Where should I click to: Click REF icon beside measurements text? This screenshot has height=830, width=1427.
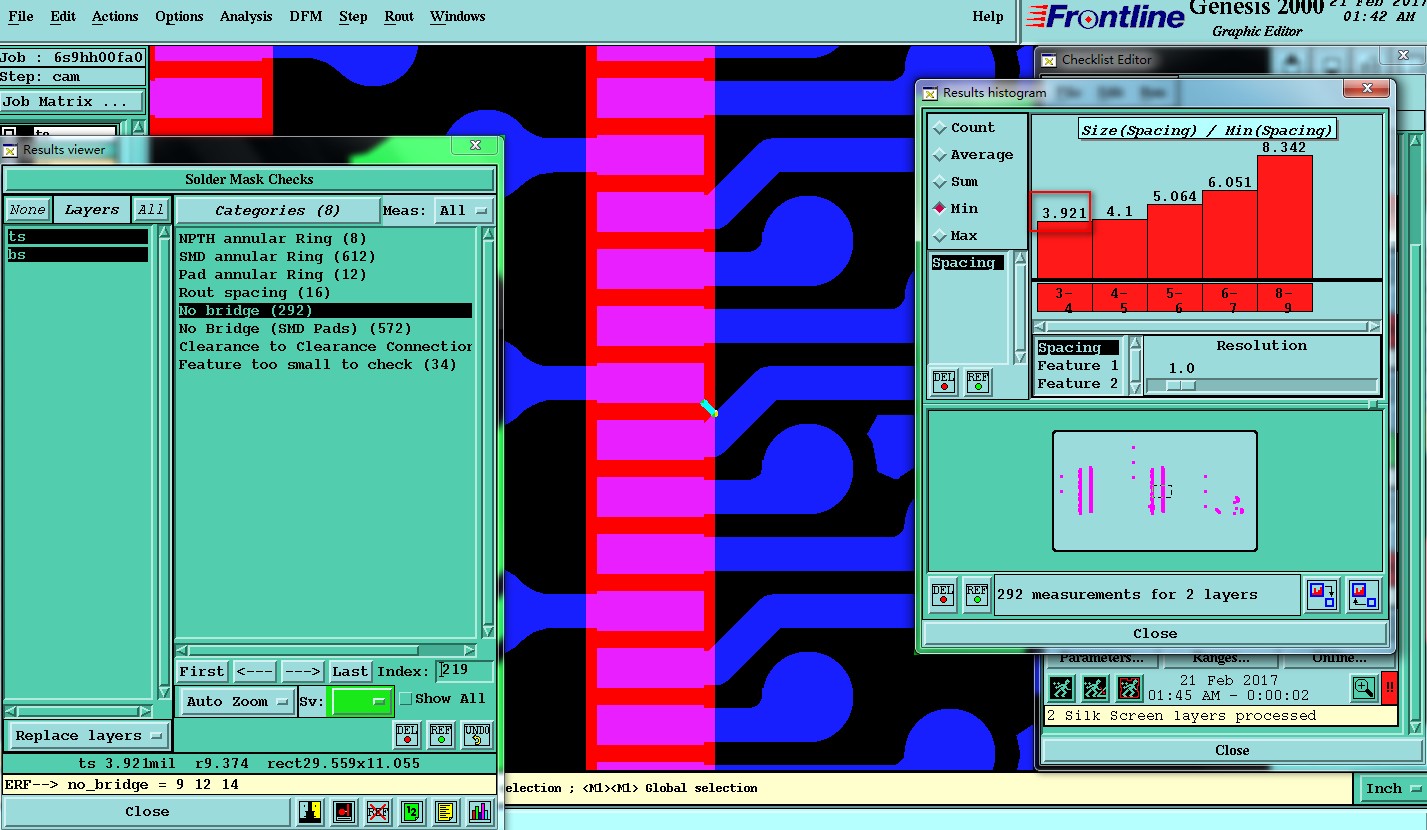[x=977, y=594]
